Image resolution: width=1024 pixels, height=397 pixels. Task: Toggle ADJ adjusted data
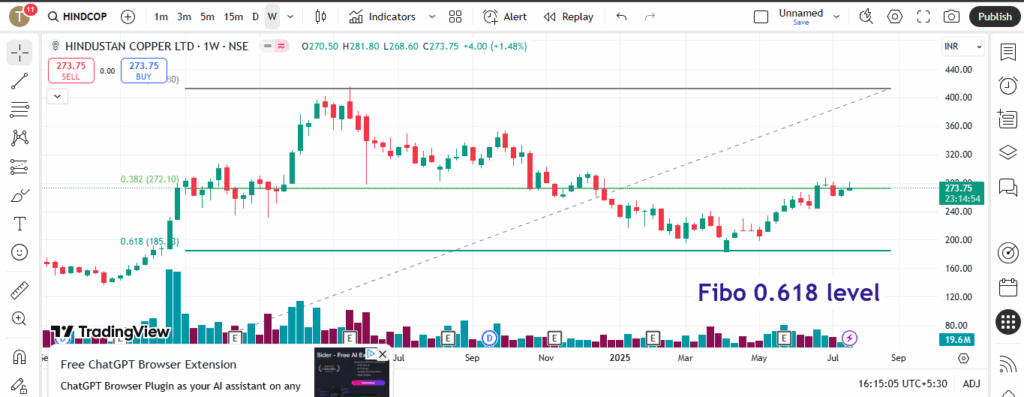(971, 384)
